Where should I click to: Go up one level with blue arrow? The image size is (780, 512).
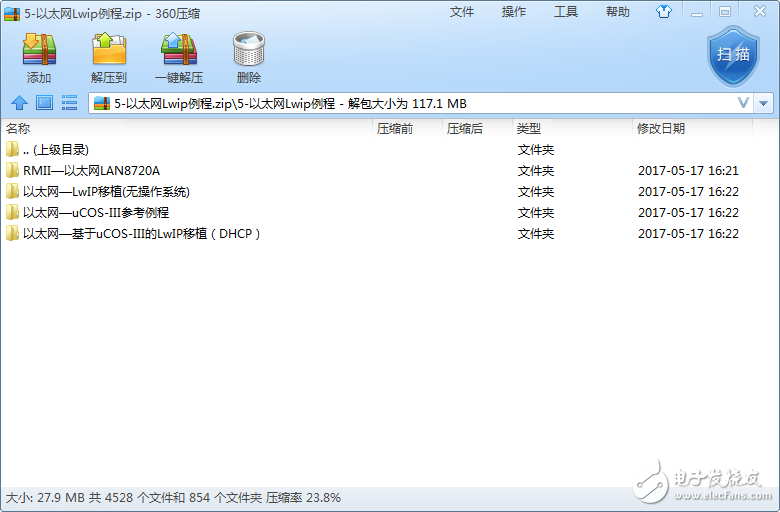click(x=18, y=103)
